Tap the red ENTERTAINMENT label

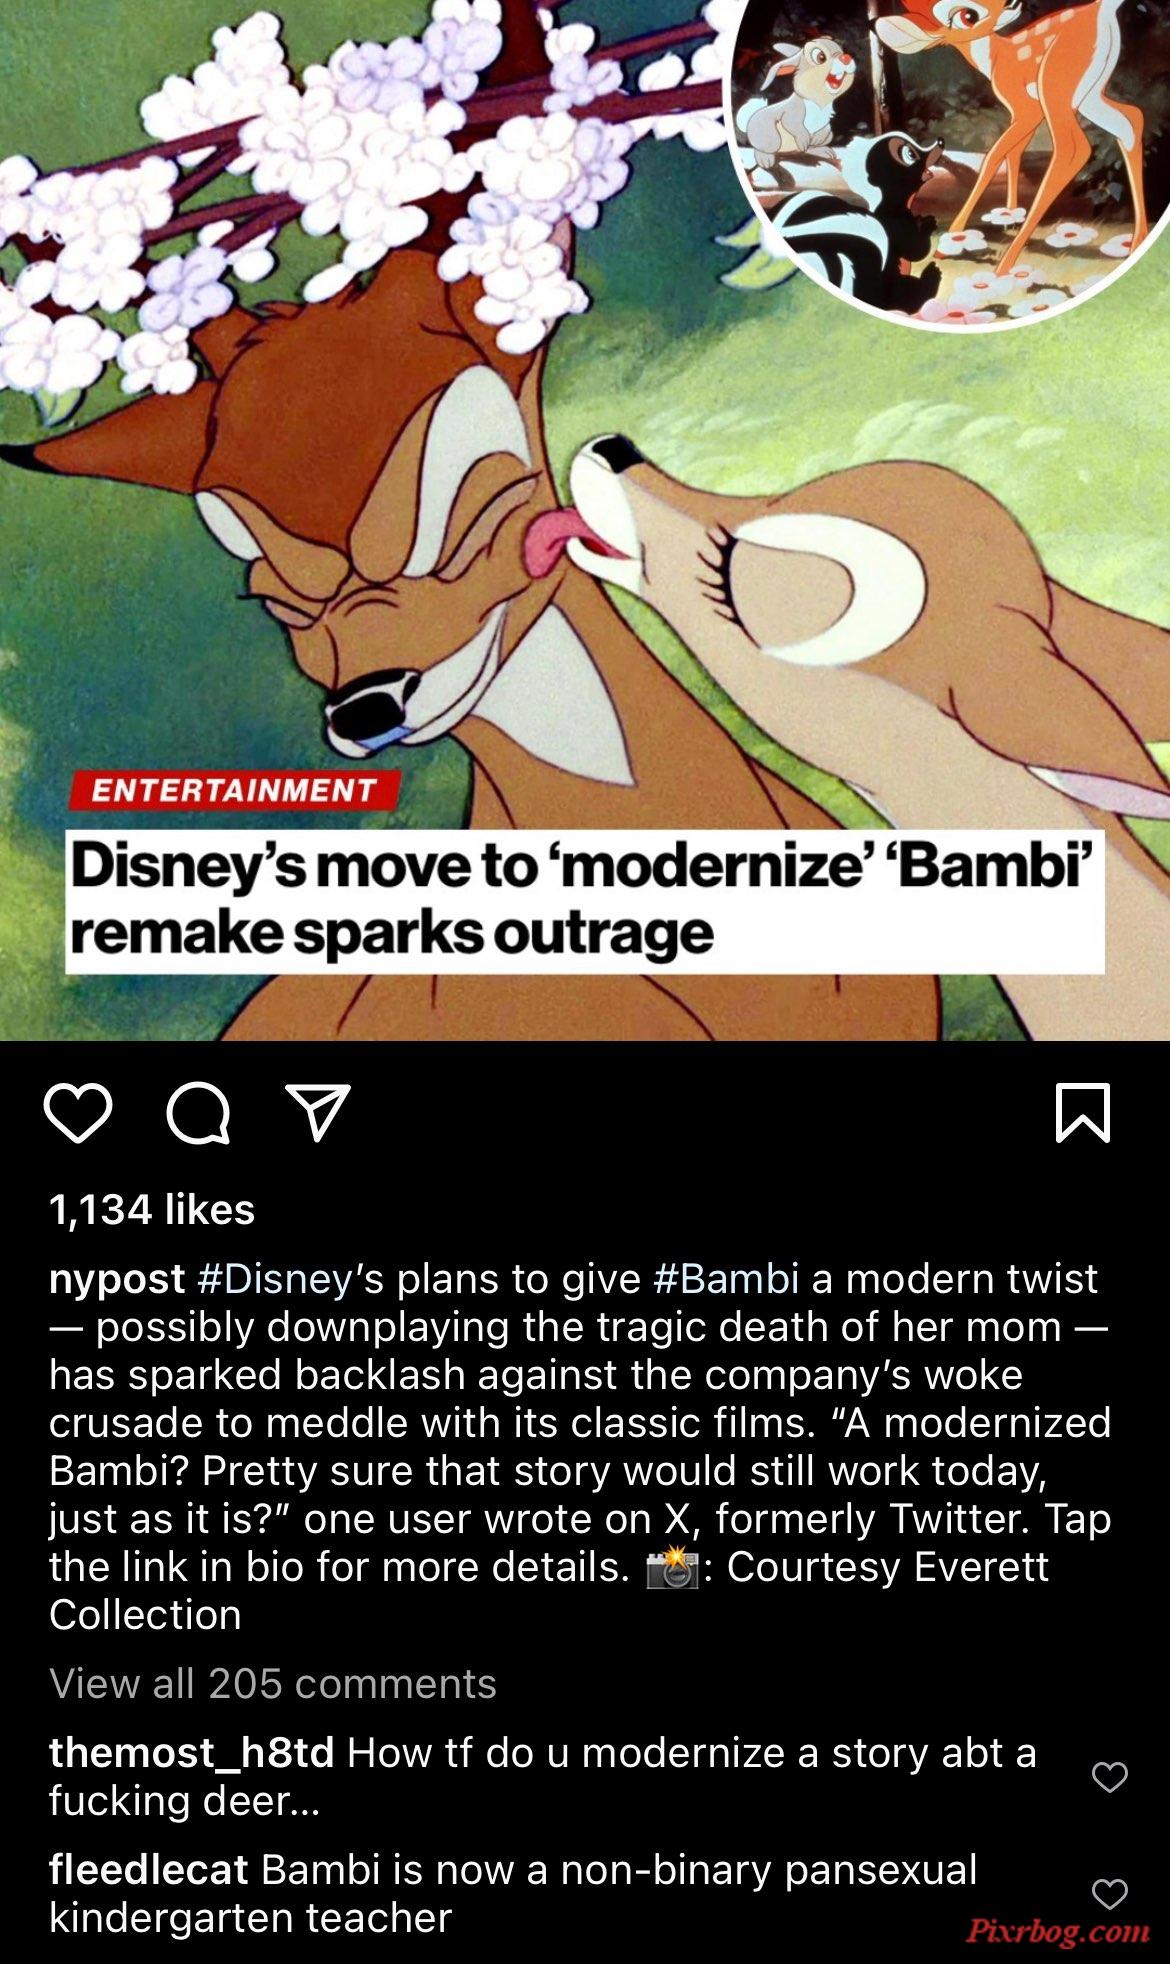pyautogui.click(x=235, y=790)
